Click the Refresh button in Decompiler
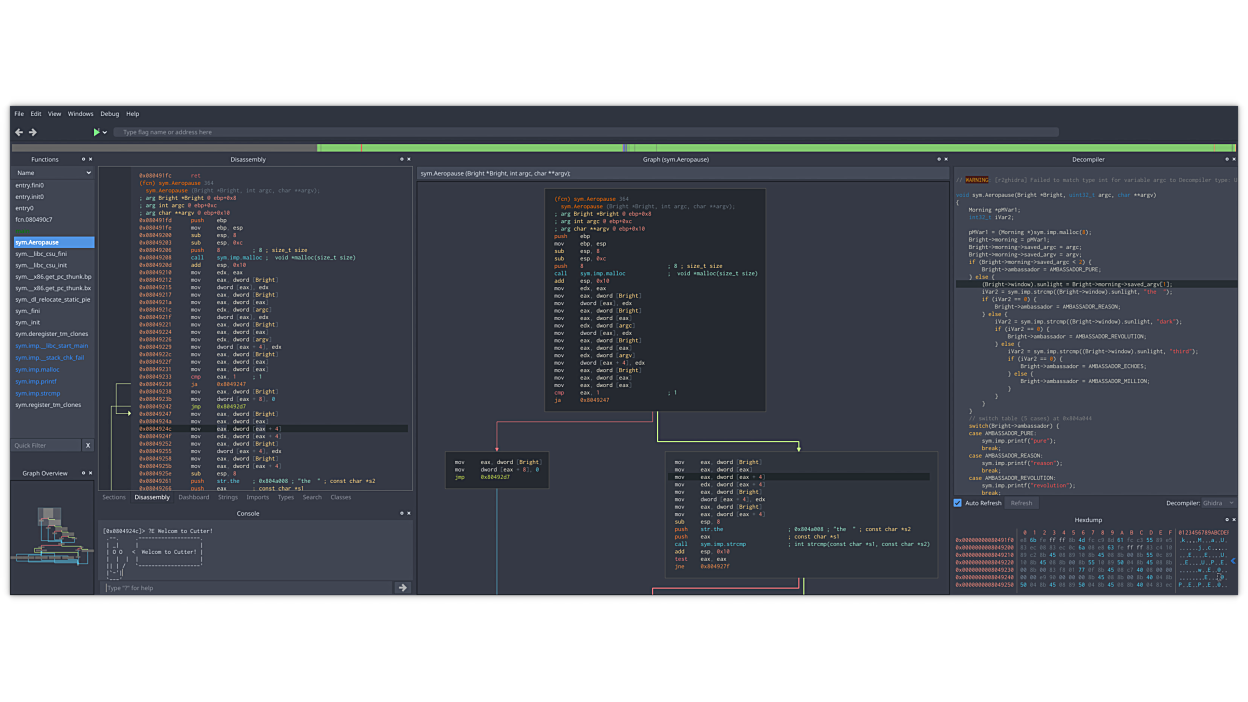Image resolution: width=1248 pixels, height=702 pixels. click(x=1021, y=503)
